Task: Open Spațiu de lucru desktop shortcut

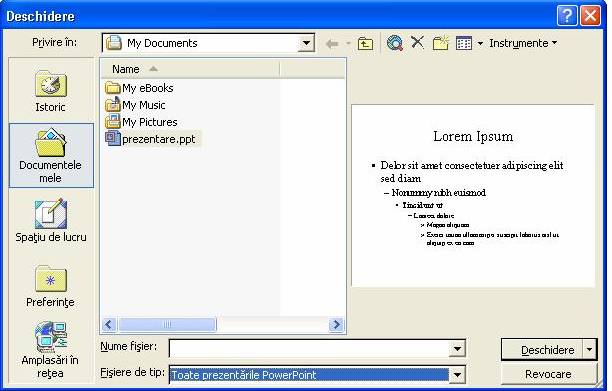Action: coord(51,221)
